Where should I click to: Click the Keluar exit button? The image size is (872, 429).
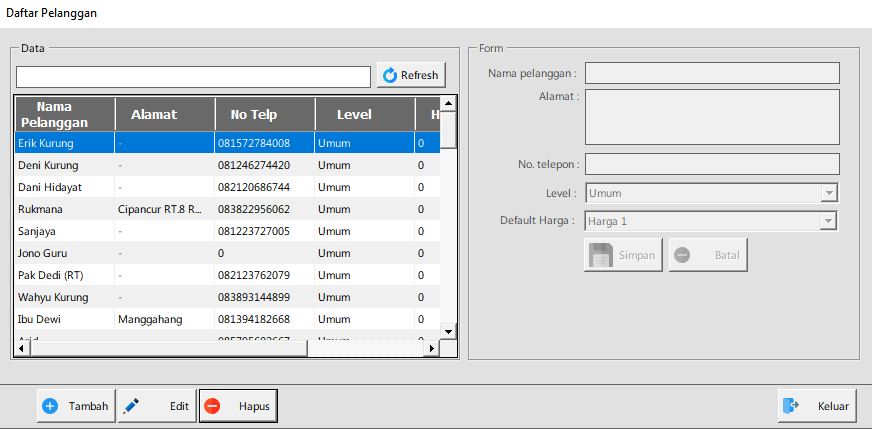[x=817, y=406]
